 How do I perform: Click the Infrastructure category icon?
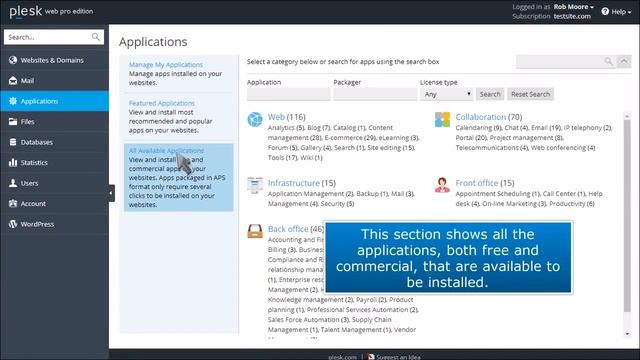coord(255,185)
